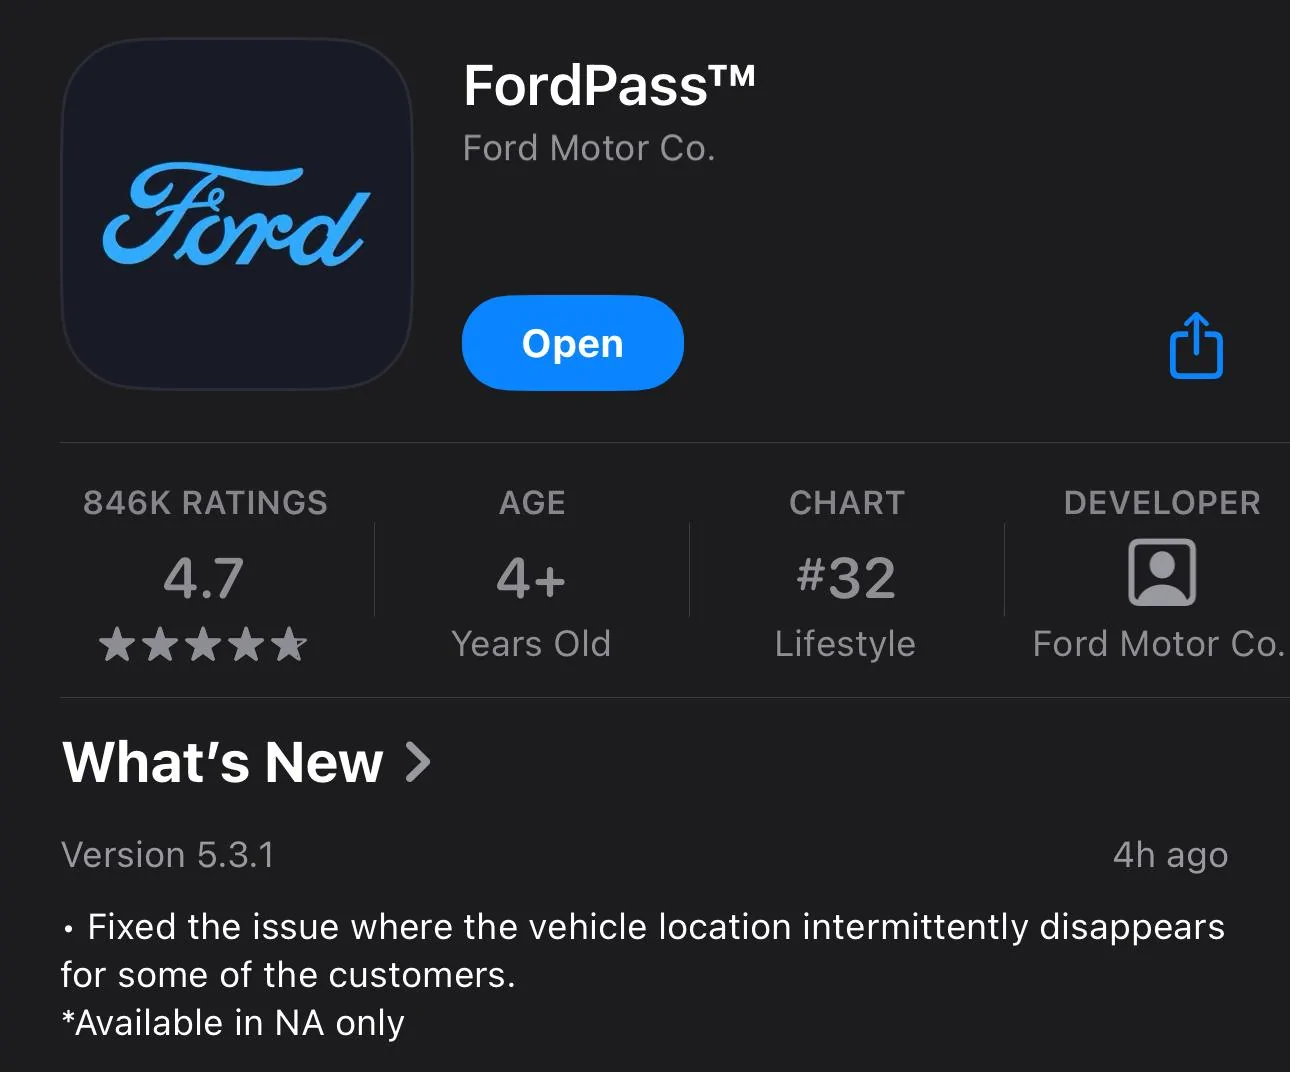This screenshot has width=1290, height=1072.
Task: Tap the Version 5.3.1 text
Action: tap(168, 855)
